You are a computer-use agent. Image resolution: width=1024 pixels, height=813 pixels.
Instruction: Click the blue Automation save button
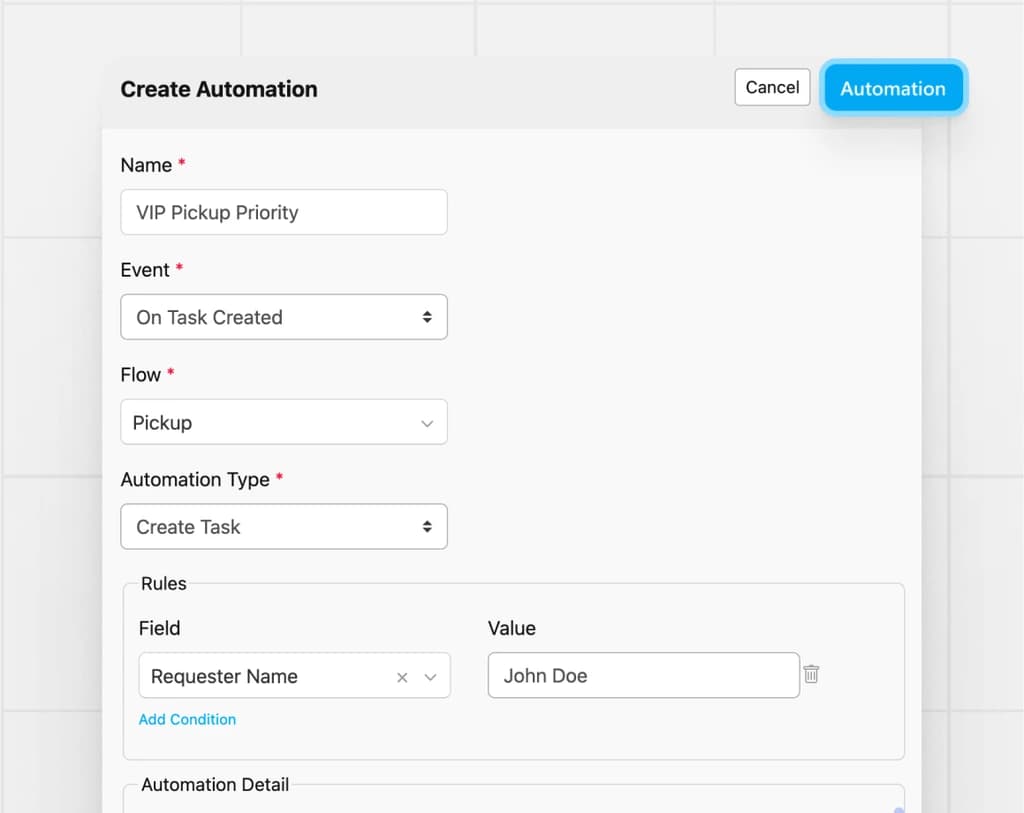click(893, 88)
